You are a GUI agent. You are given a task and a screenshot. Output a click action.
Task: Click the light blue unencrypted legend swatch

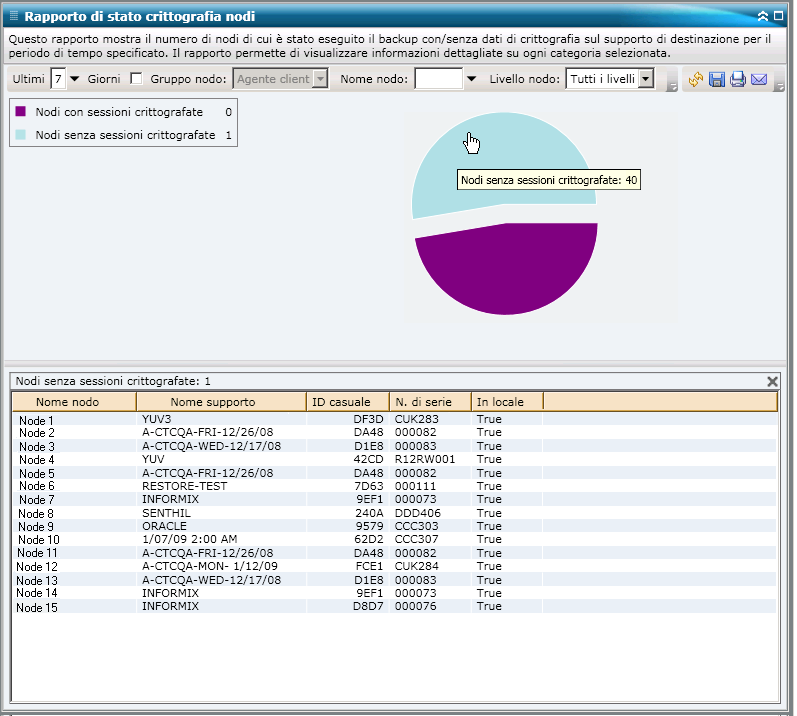tap(21, 134)
